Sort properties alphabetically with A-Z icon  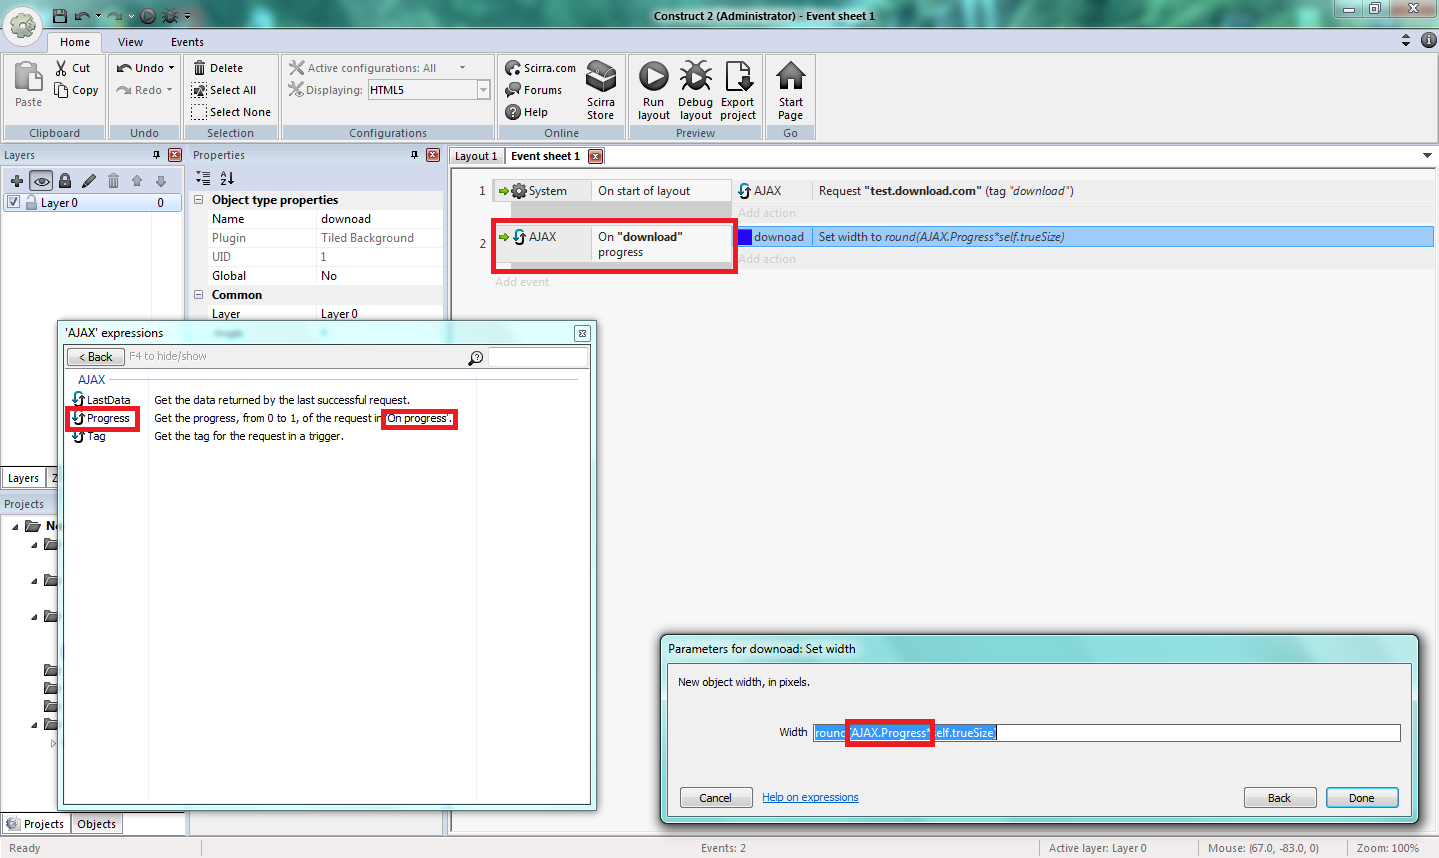[x=227, y=178]
